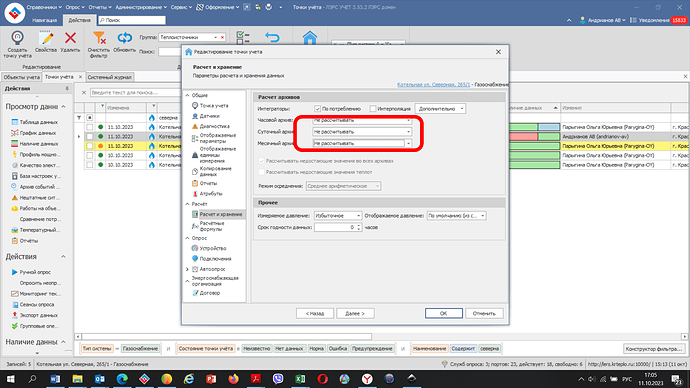The height and width of the screenshot is (388, 690).
Task: Check the header select-all checkbox in table
Action: 90,118
